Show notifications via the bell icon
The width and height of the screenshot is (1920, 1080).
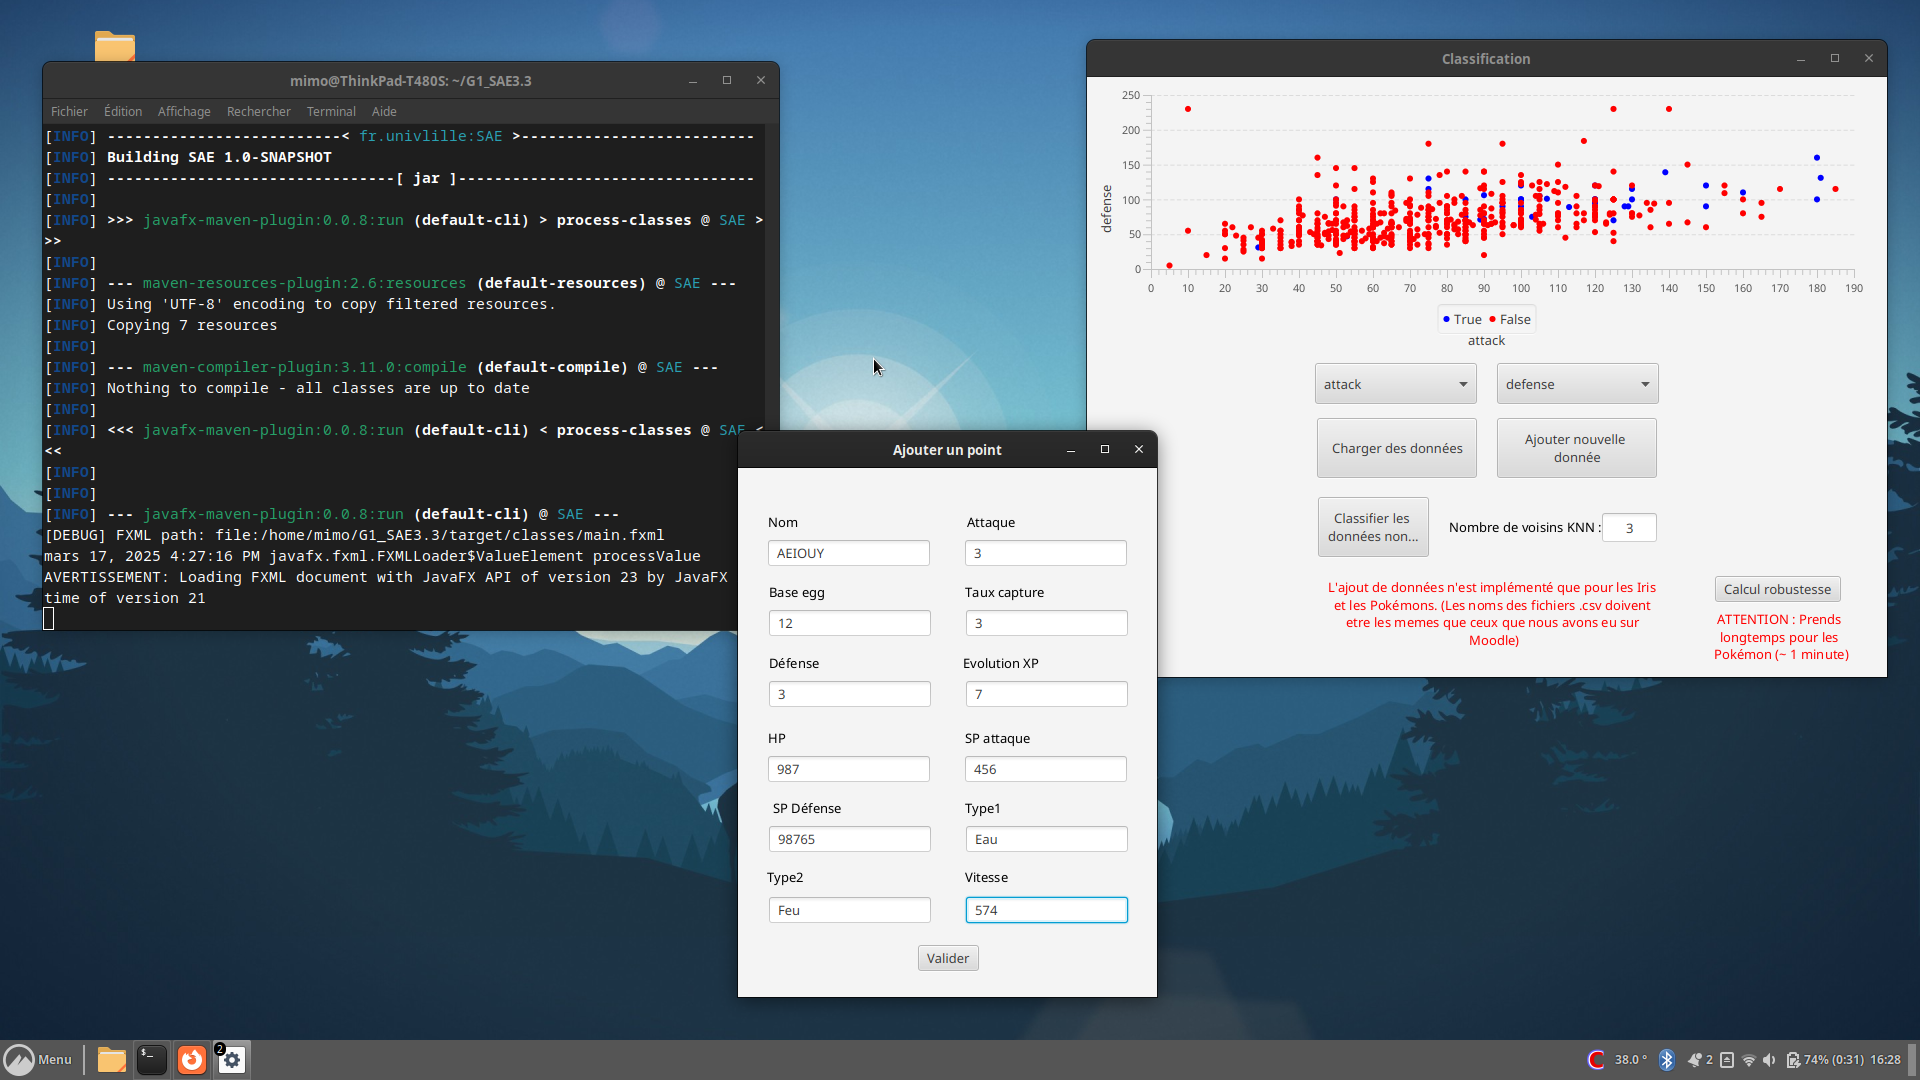pos(1694,1060)
